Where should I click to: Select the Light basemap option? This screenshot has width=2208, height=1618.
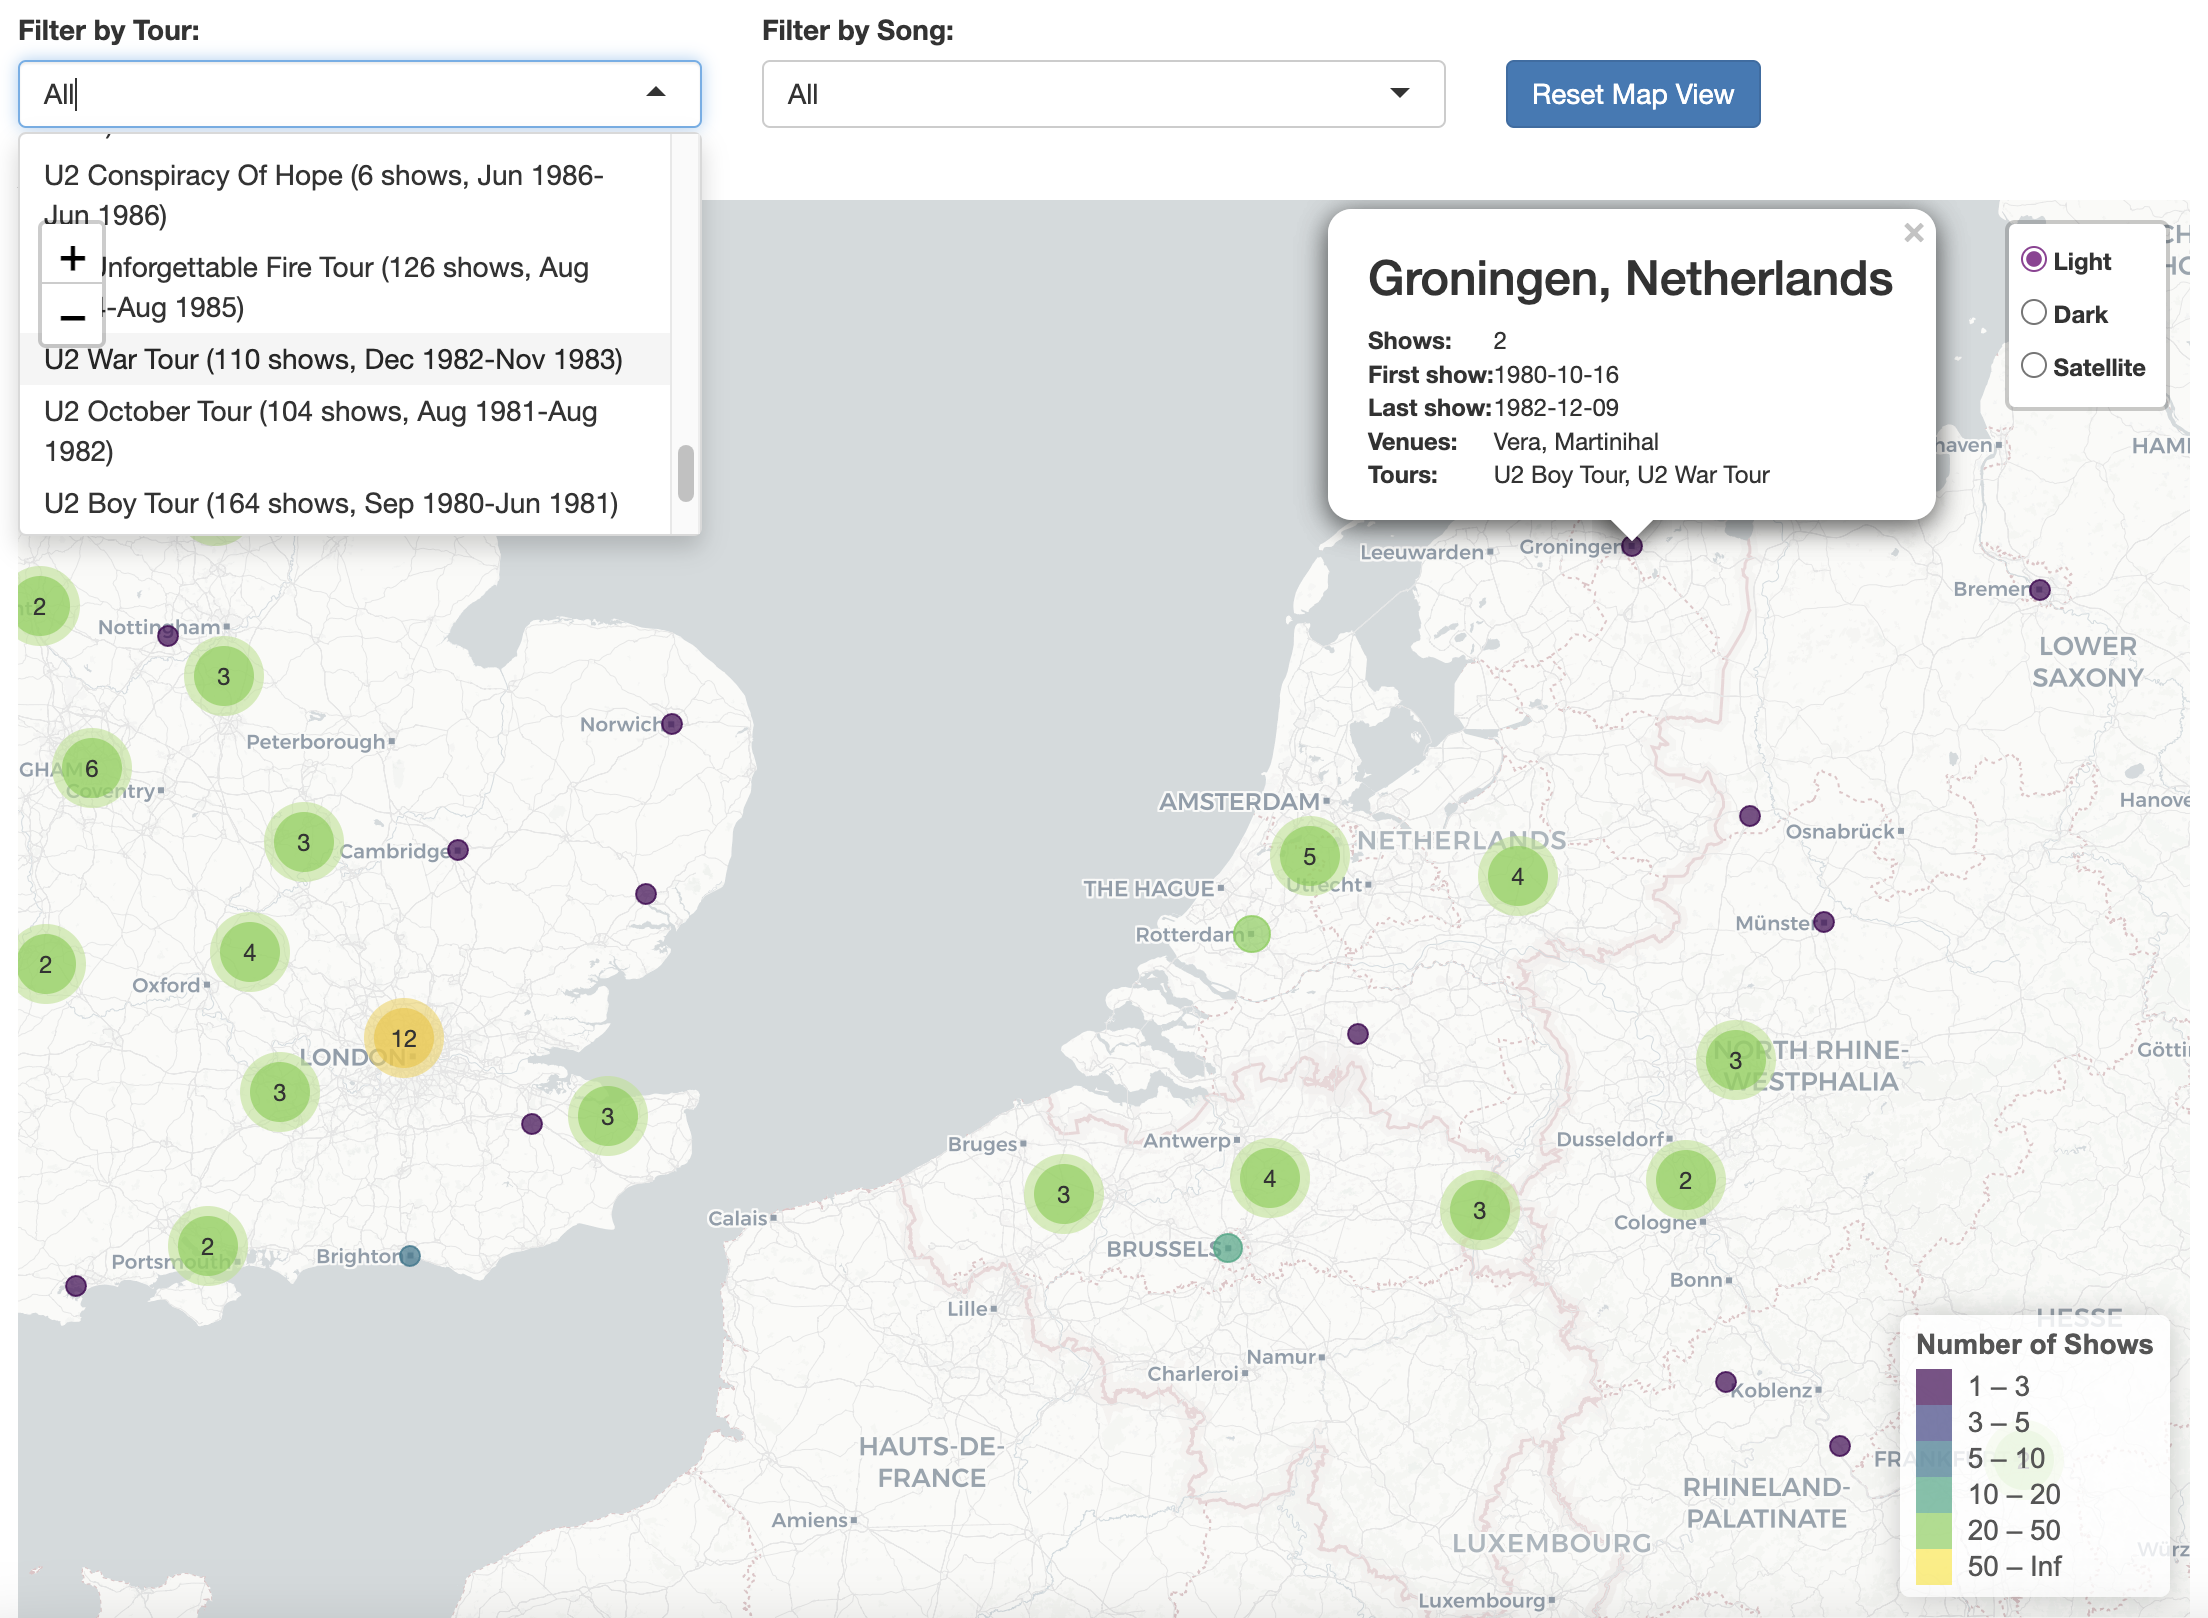click(x=2033, y=260)
